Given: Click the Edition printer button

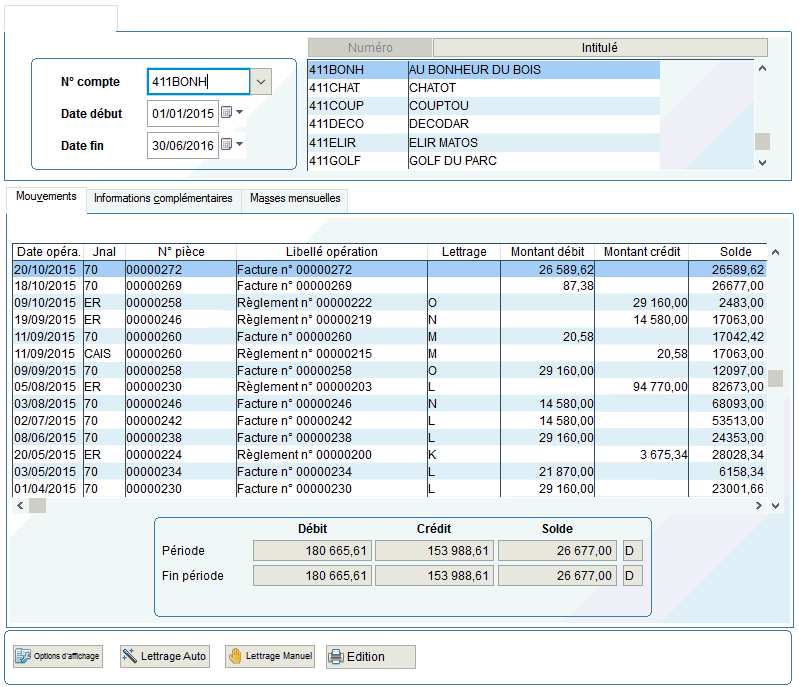Looking at the screenshot, I should coord(370,656).
